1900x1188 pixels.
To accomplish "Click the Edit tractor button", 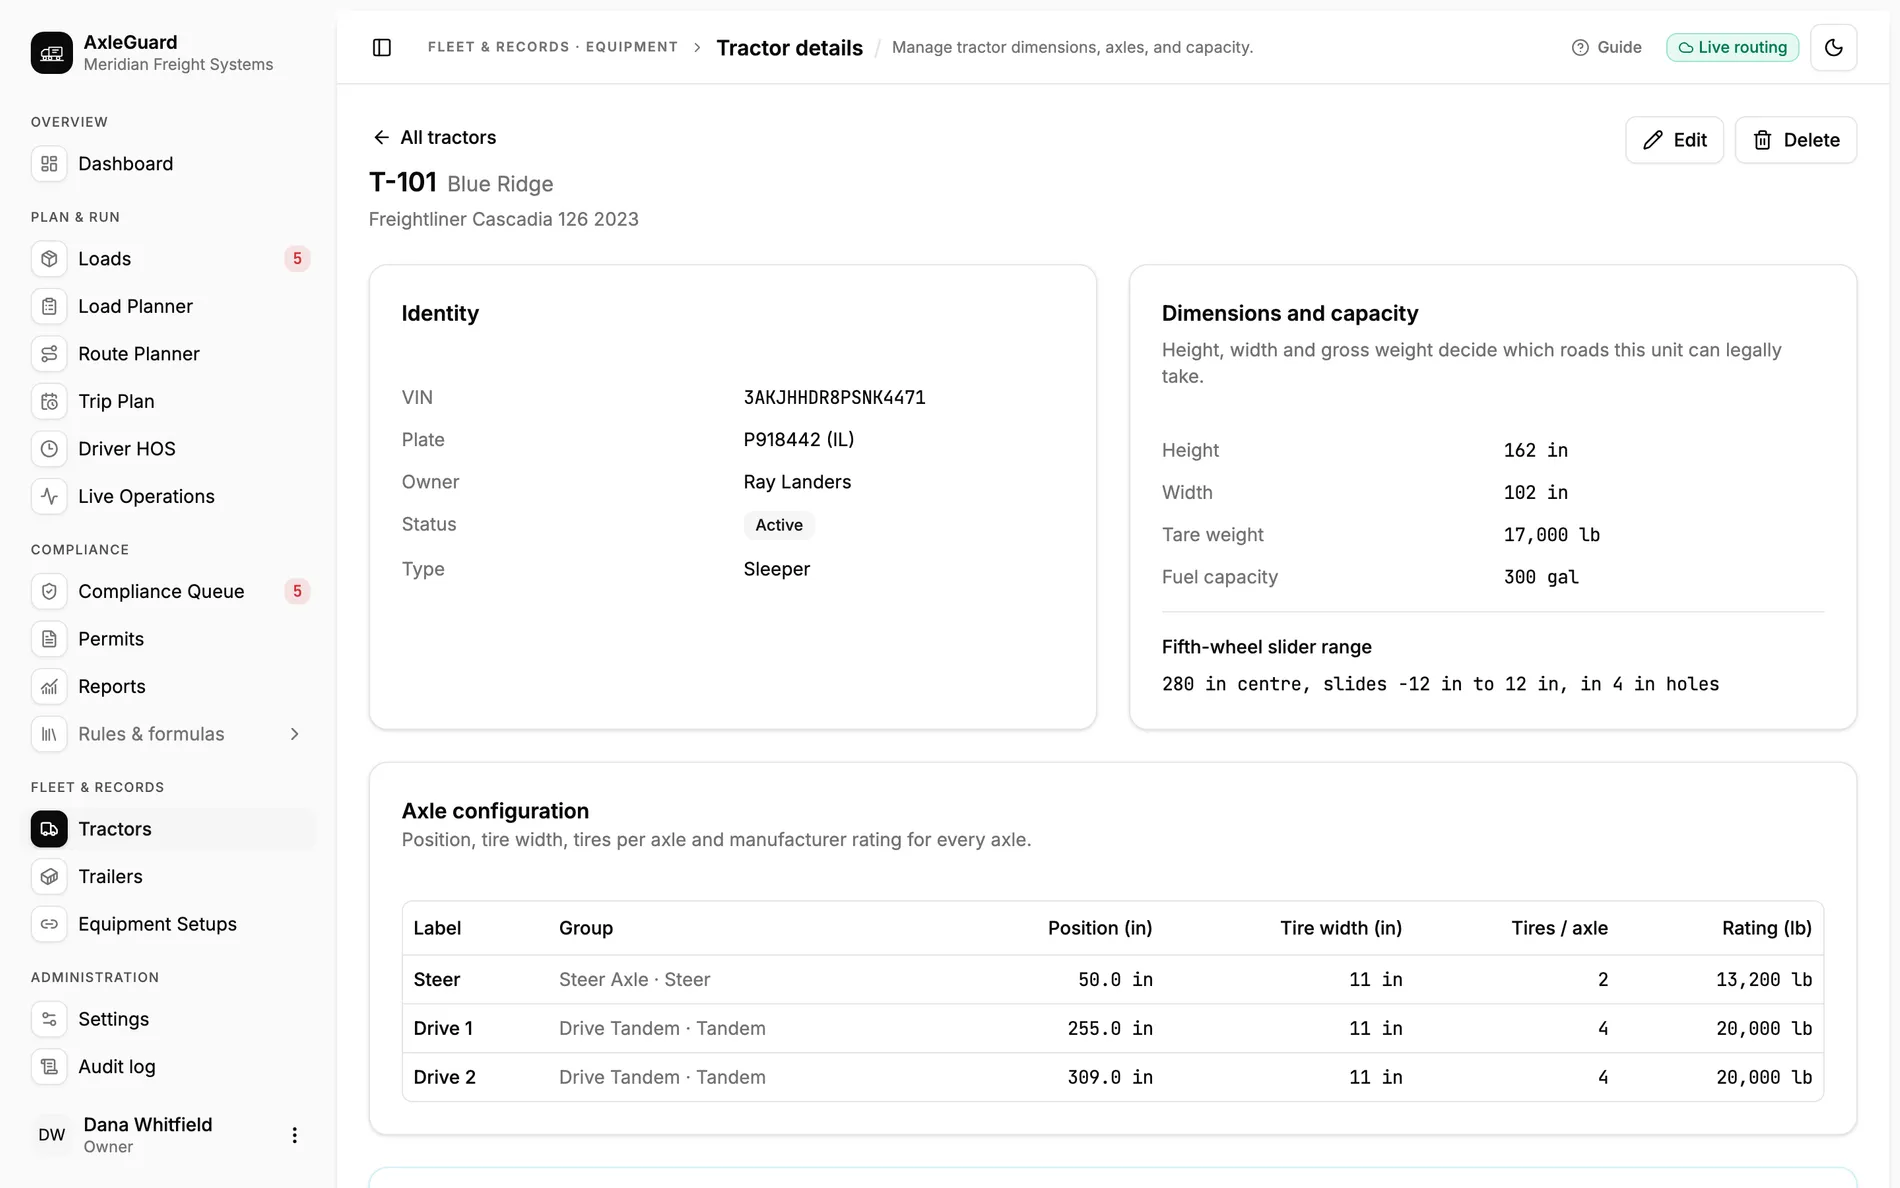I will (x=1674, y=140).
